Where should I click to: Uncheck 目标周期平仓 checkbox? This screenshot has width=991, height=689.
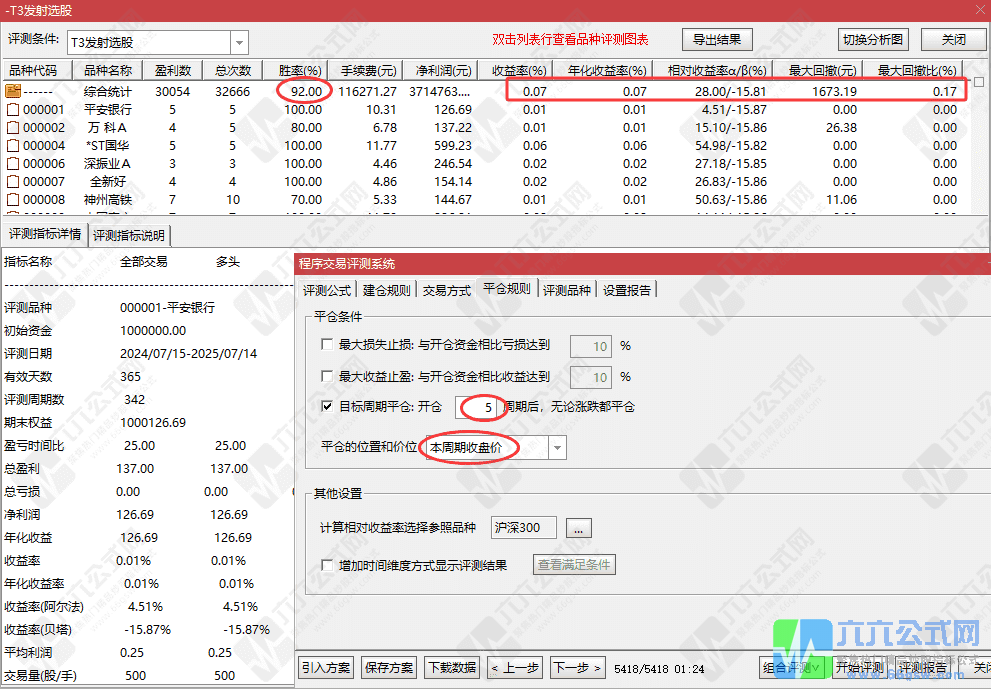click(327, 406)
